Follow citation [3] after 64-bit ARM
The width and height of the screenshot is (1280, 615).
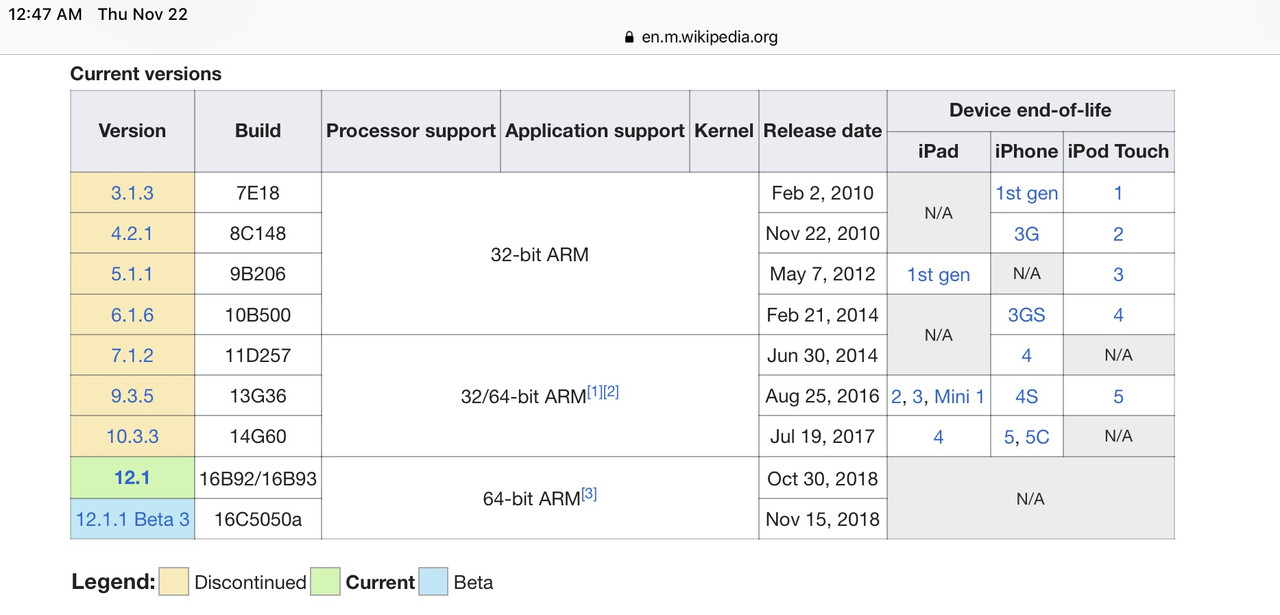(x=589, y=493)
